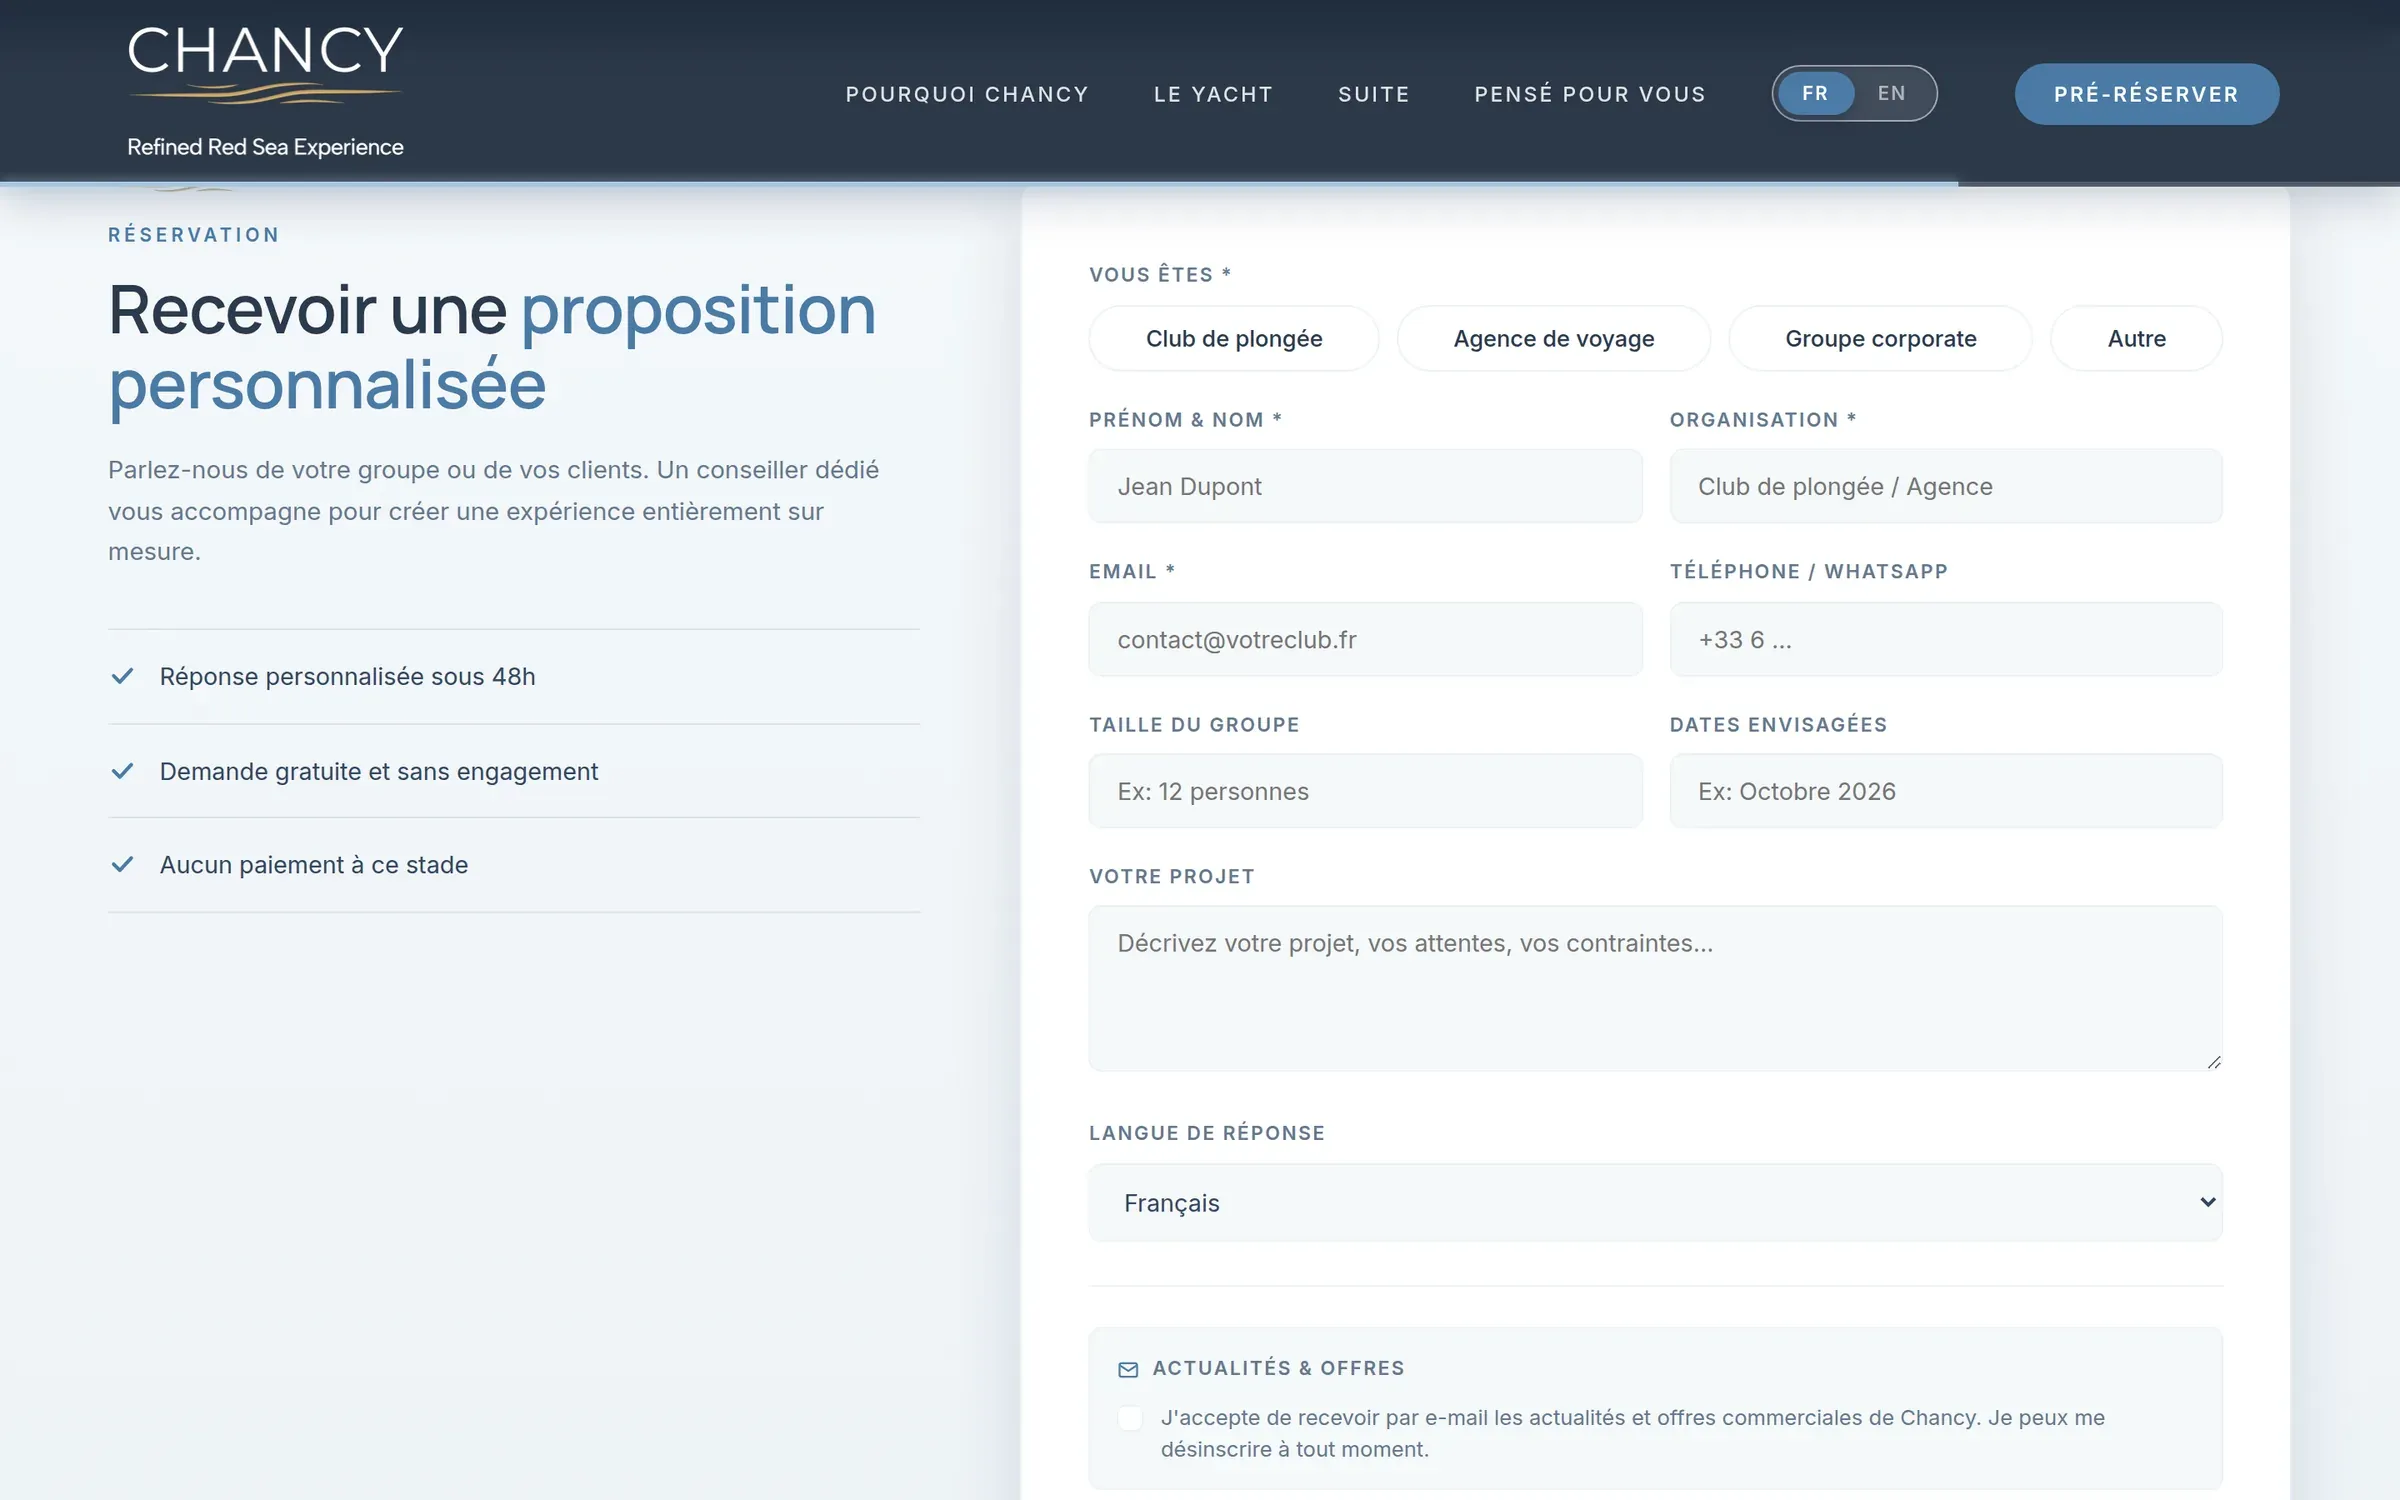2400x1500 pixels.
Task: Click the Actualités & Offres envelope icon
Action: click(x=1128, y=1369)
